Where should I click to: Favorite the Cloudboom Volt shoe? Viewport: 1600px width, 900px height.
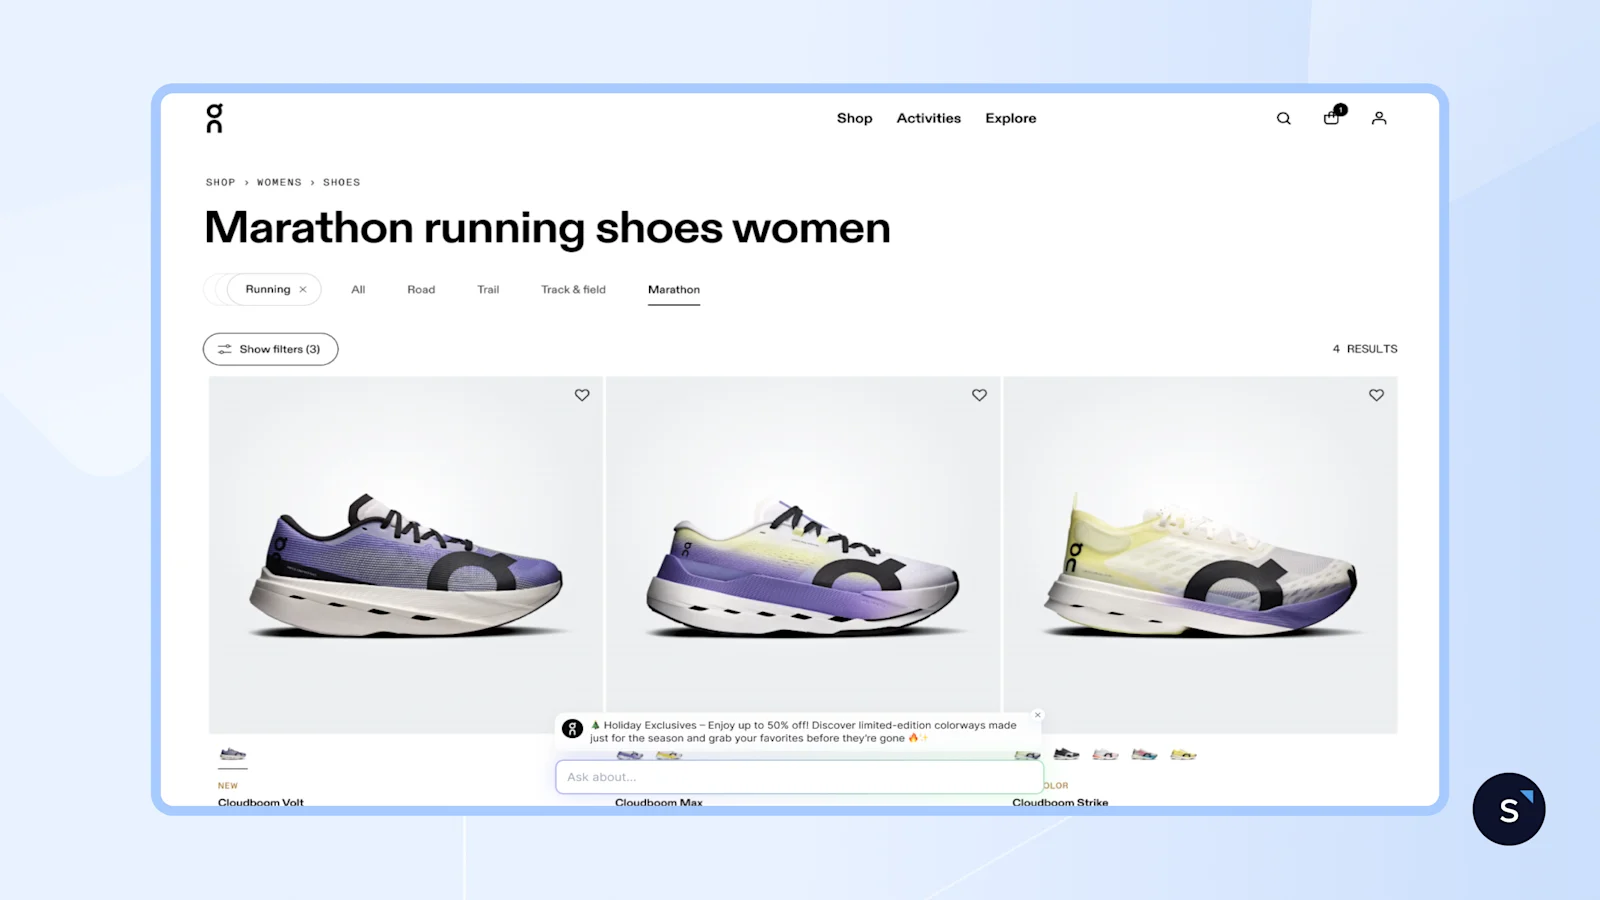[x=582, y=395]
